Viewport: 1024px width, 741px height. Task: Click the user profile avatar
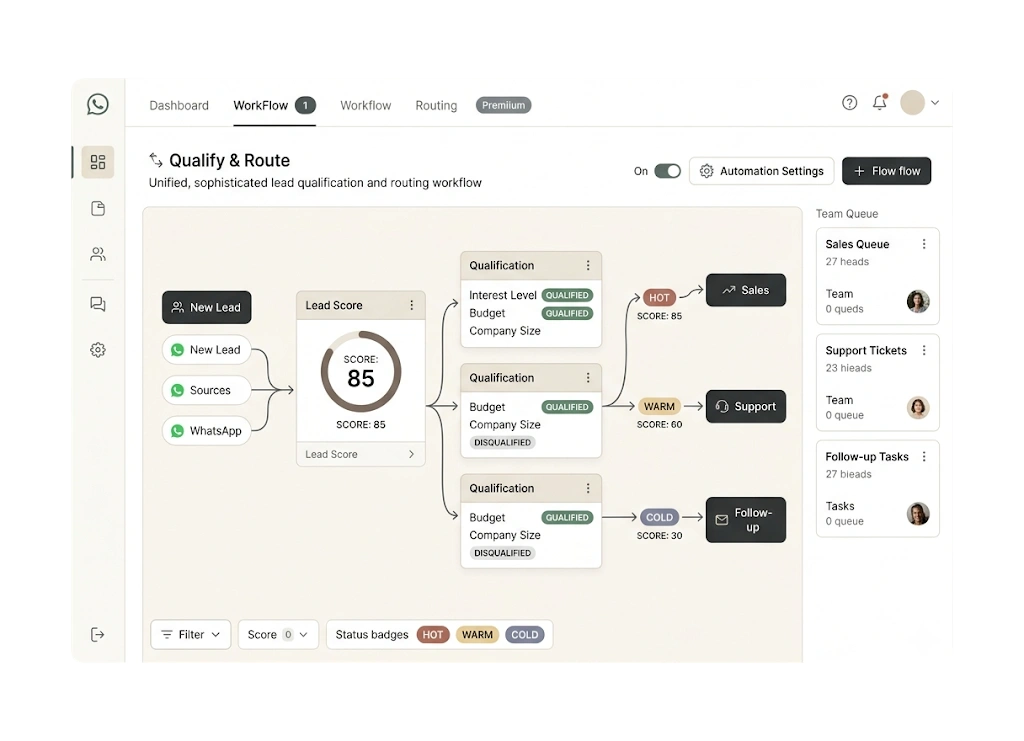click(x=912, y=102)
